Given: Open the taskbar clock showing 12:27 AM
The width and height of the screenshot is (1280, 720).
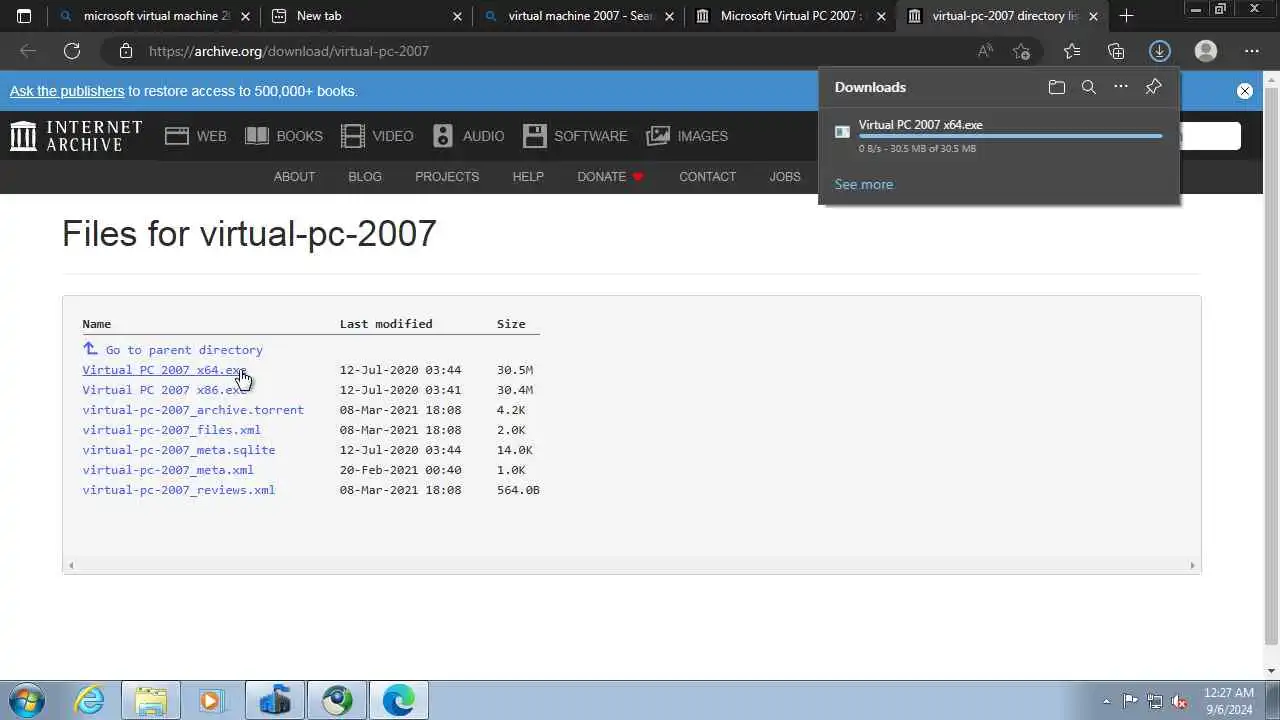Looking at the screenshot, I should coord(1229,700).
